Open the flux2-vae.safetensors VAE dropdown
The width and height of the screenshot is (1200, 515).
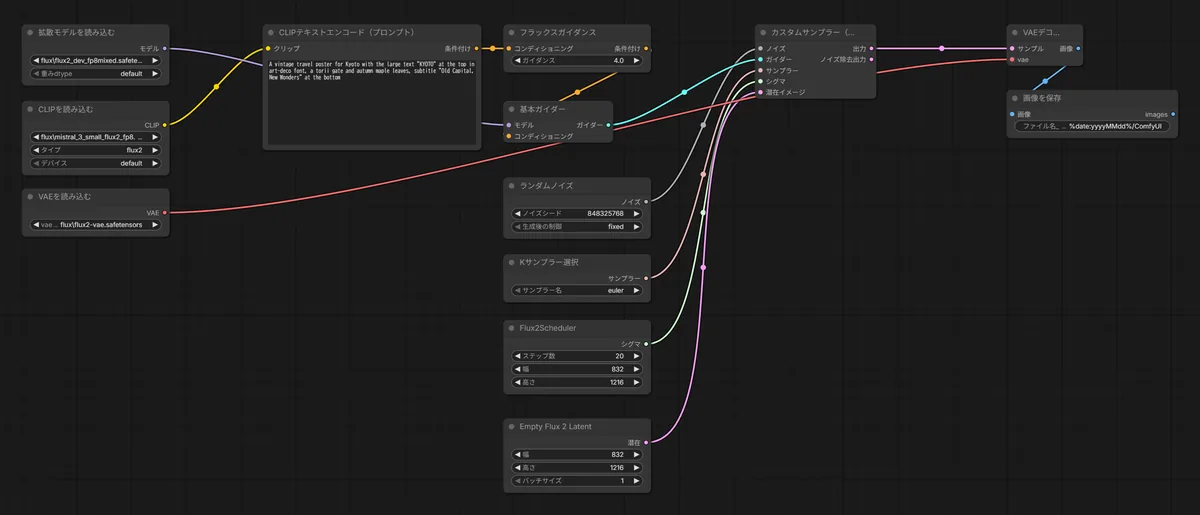pos(97,224)
